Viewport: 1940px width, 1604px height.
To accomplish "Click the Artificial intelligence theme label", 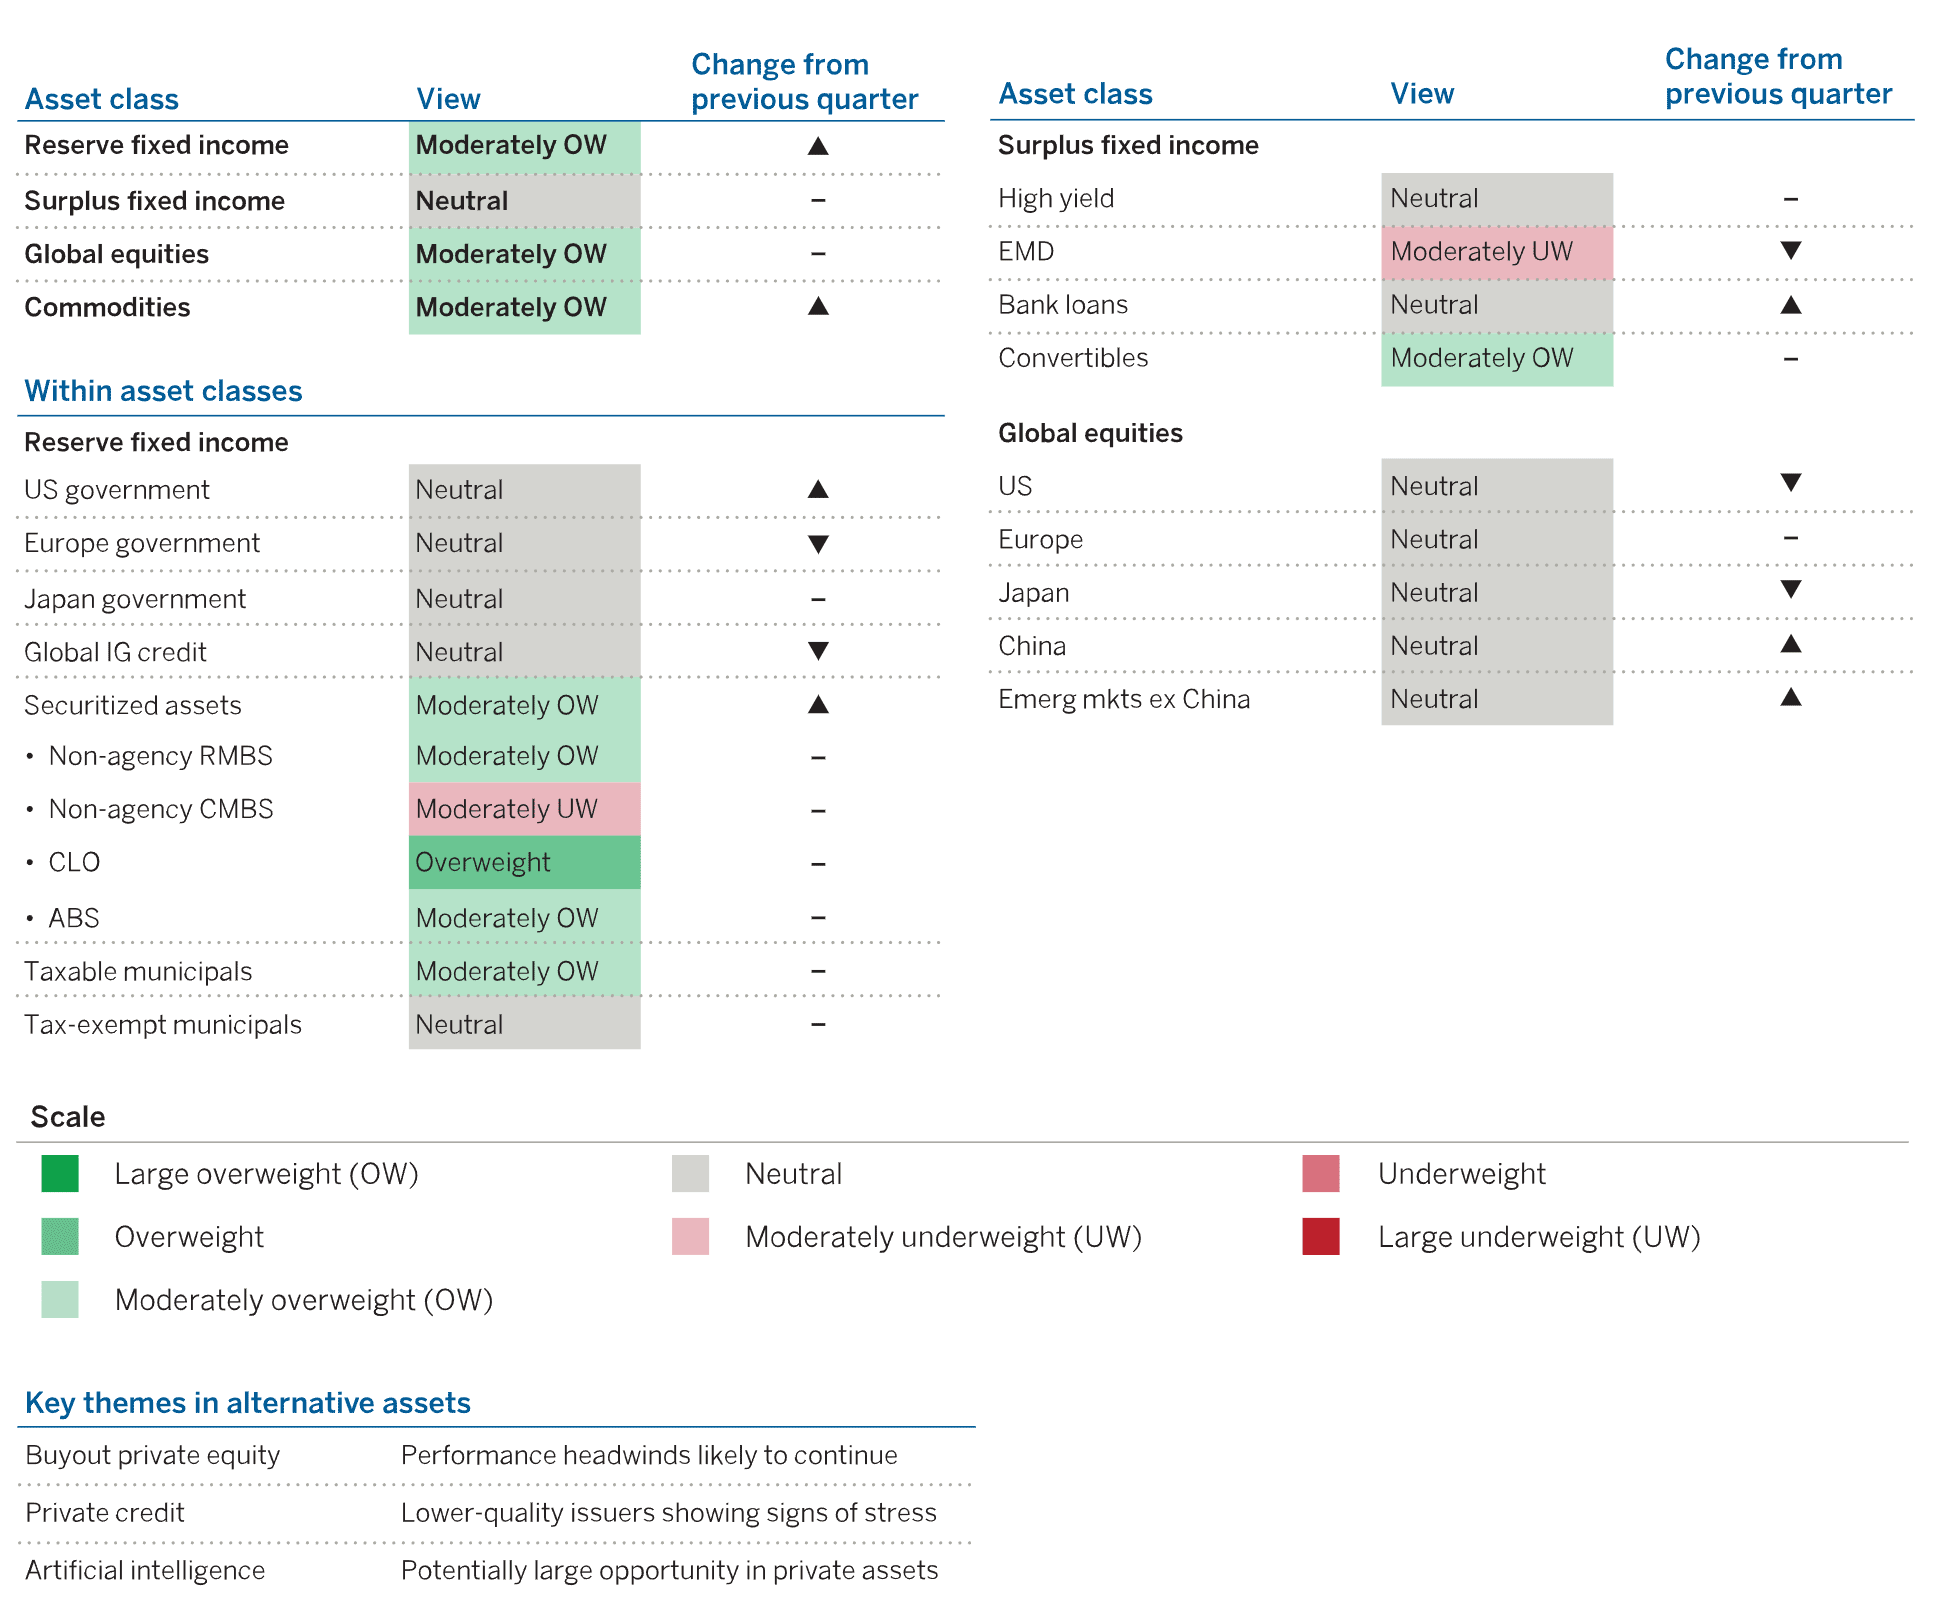I will tap(145, 1570).
